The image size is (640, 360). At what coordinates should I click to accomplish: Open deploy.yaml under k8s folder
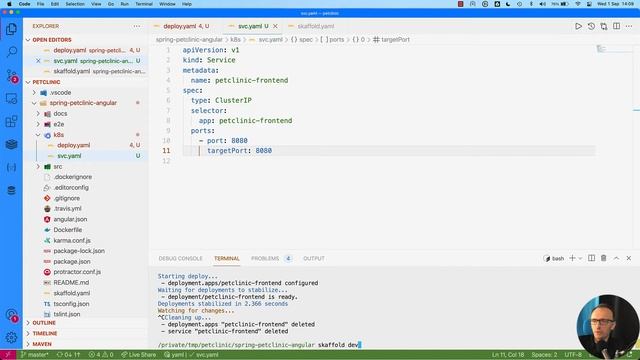(73, 145)
